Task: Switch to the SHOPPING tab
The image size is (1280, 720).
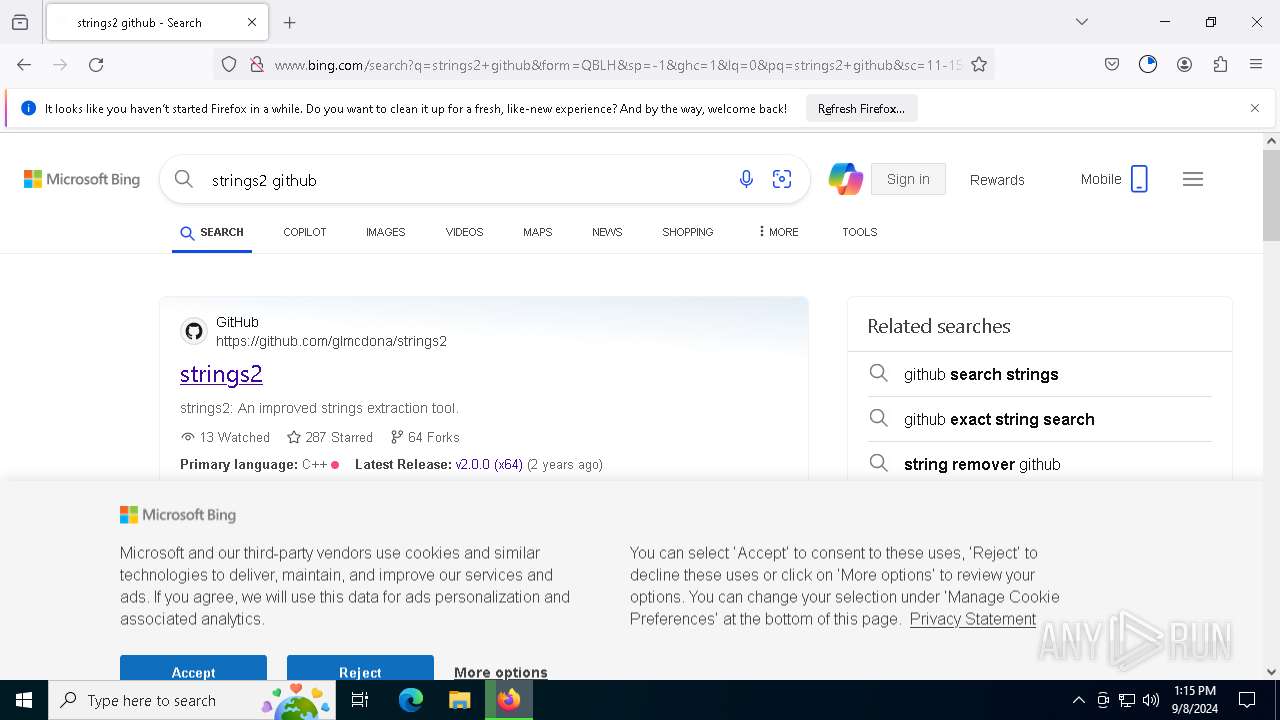Action: click(688, 232)
